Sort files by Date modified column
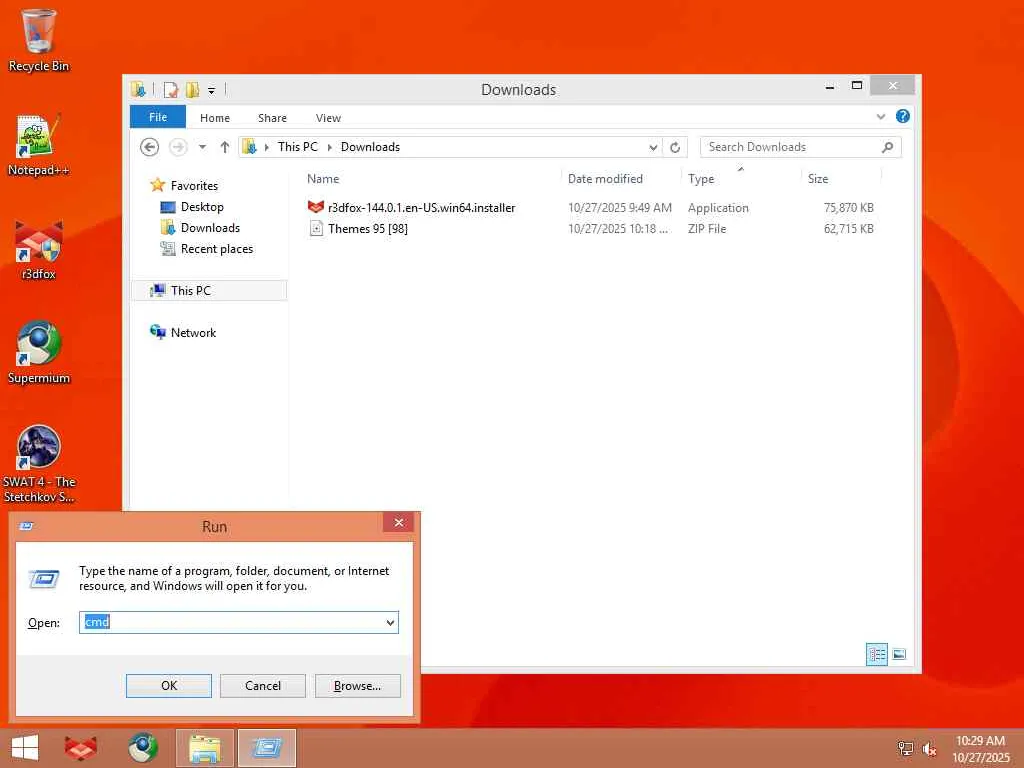This screenshot has width=1024, height=768. [x=620, y=179]
